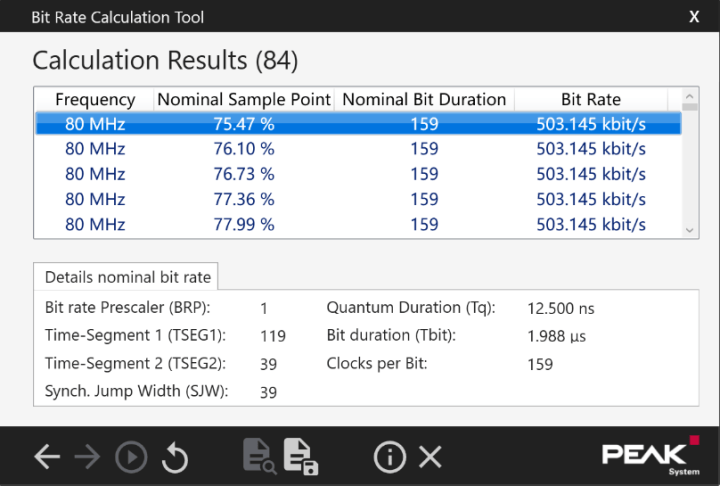Click the PEAK System logo
Image resolution: width=720 pixels, height=486 pixels.
click(651, 455)
